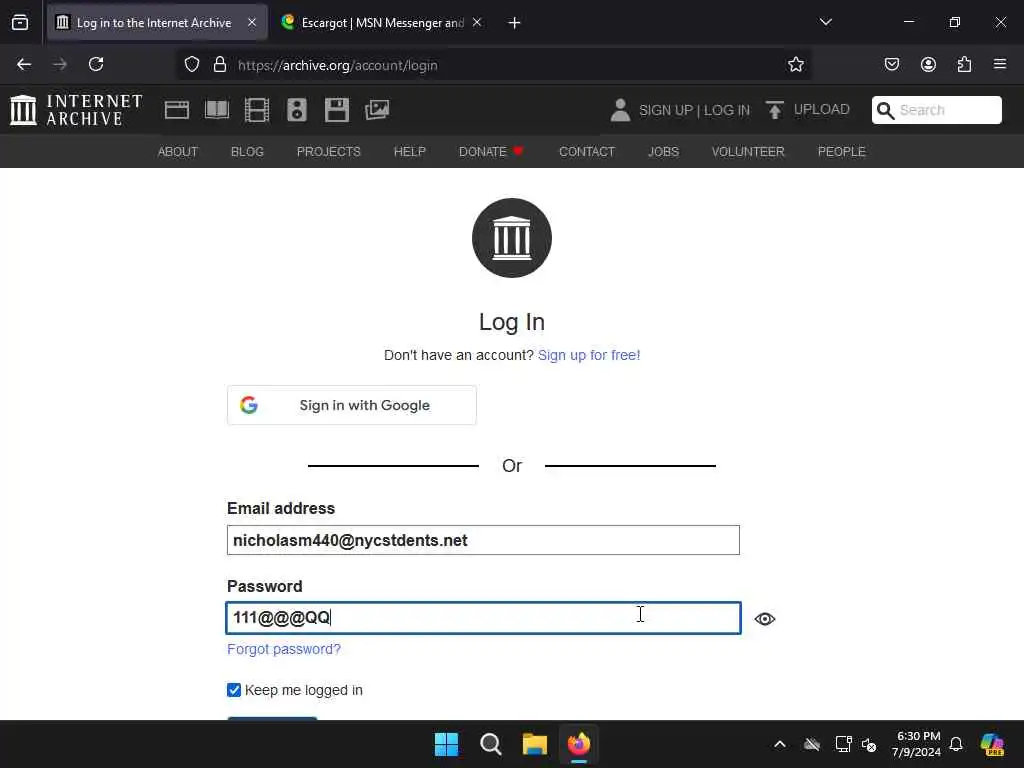Open the PROJECTS menu item
1024x768 pixels.
pos(328,152)
